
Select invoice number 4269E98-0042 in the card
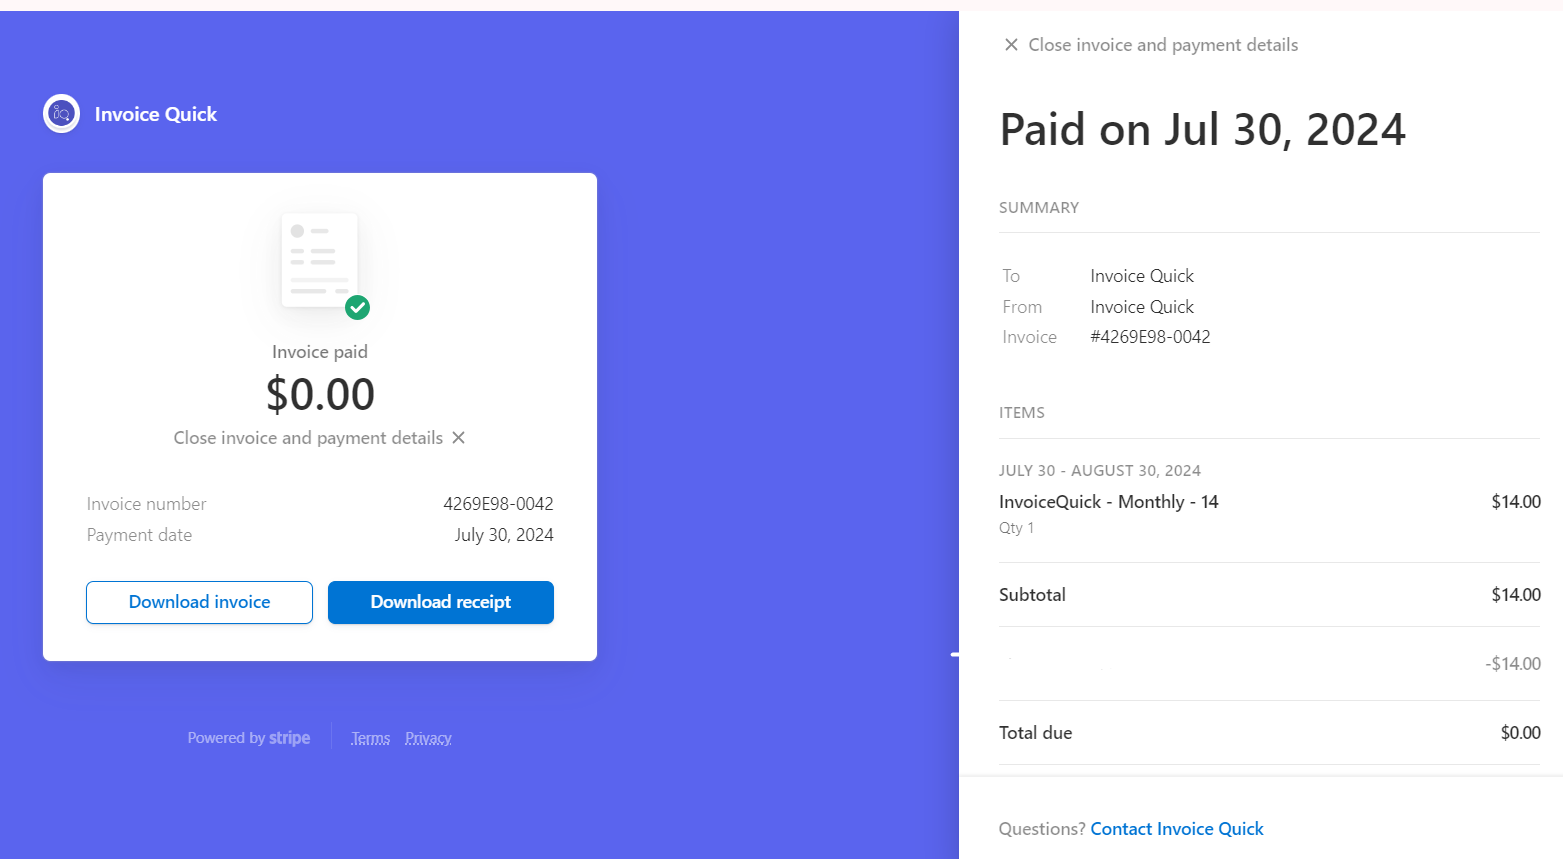click(498, 504)
